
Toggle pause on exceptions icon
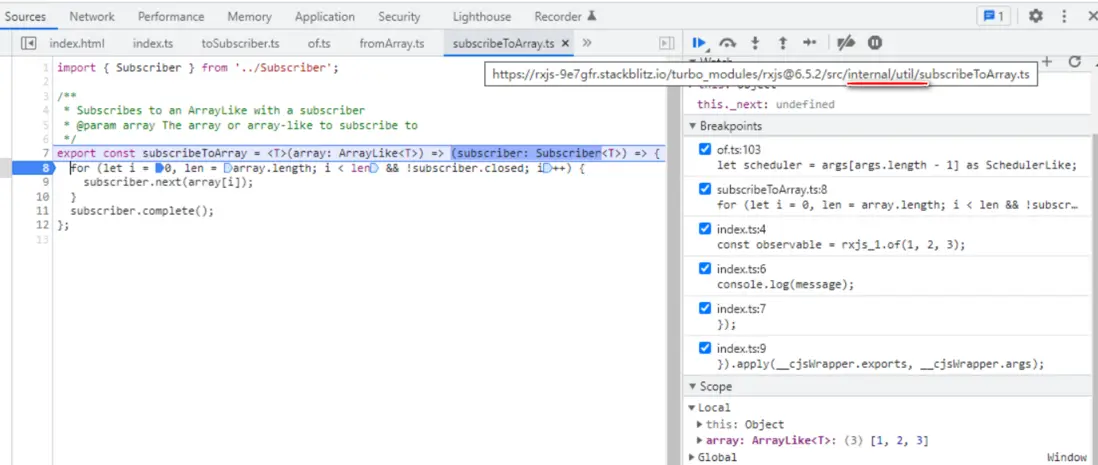(x=875, y=43)
